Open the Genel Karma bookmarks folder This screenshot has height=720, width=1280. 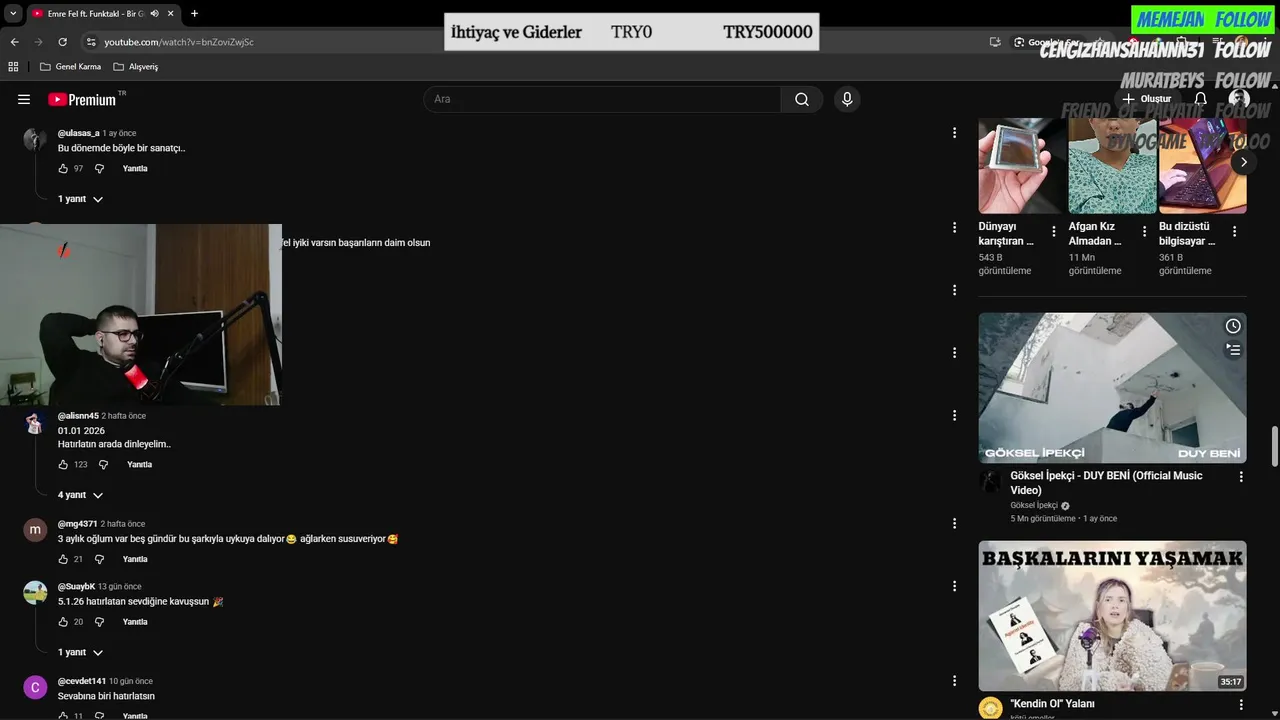[x=70, y=67]
